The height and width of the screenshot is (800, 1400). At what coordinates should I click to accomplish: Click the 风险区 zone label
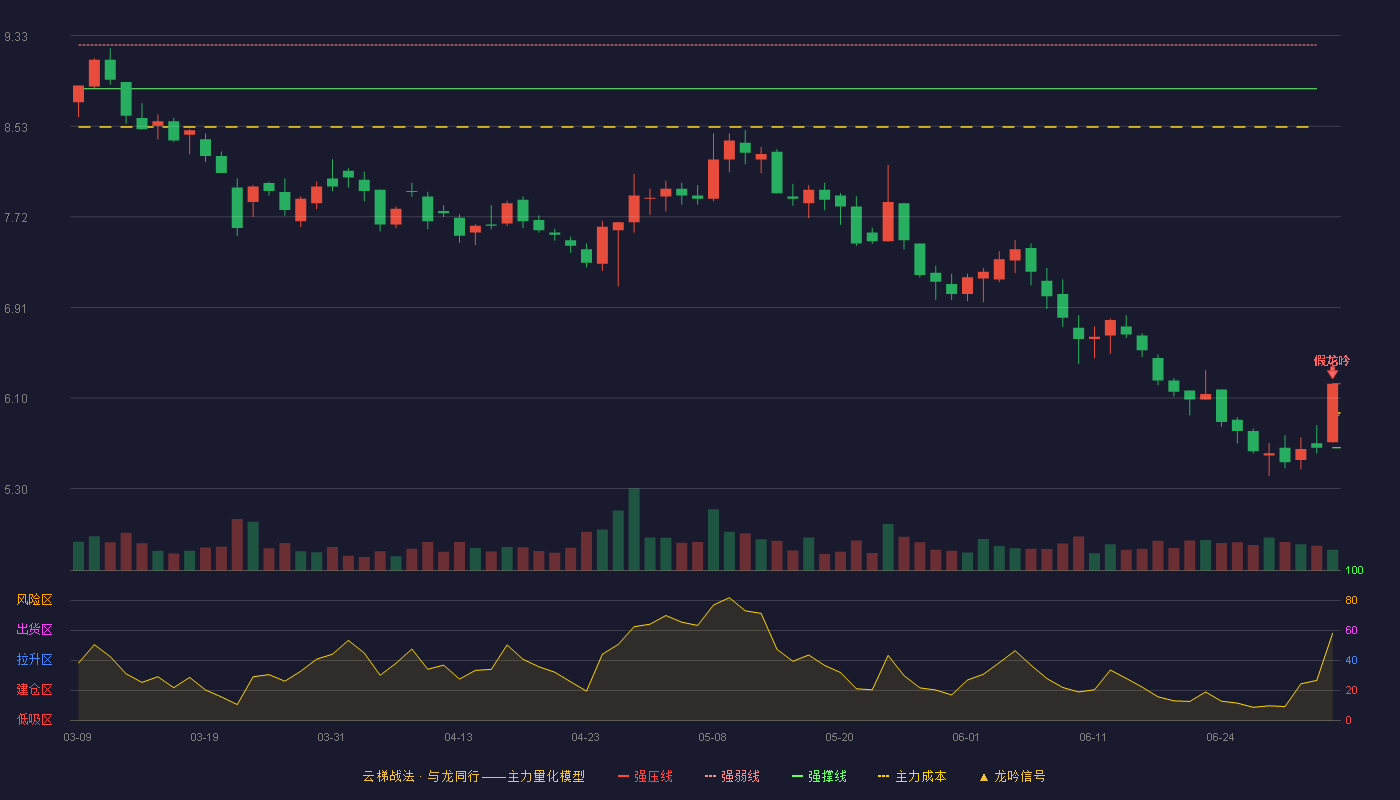tap(35, 600)
